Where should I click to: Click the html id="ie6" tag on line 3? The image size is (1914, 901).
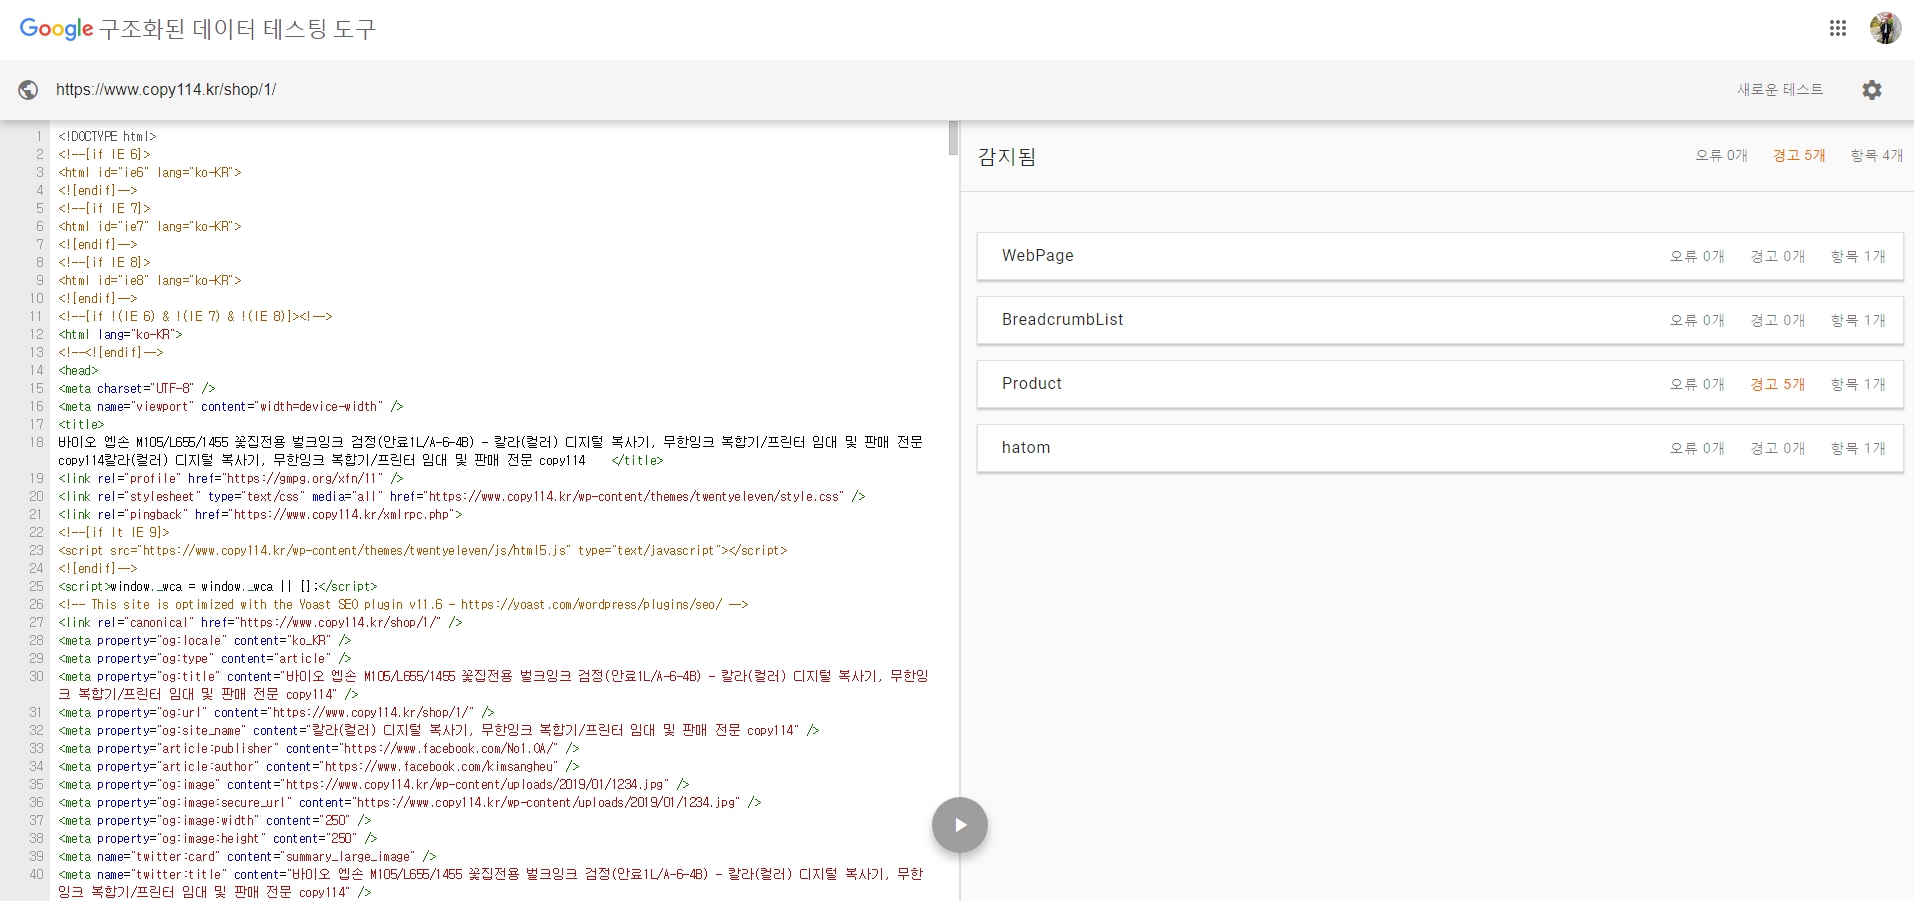point(149,172)
